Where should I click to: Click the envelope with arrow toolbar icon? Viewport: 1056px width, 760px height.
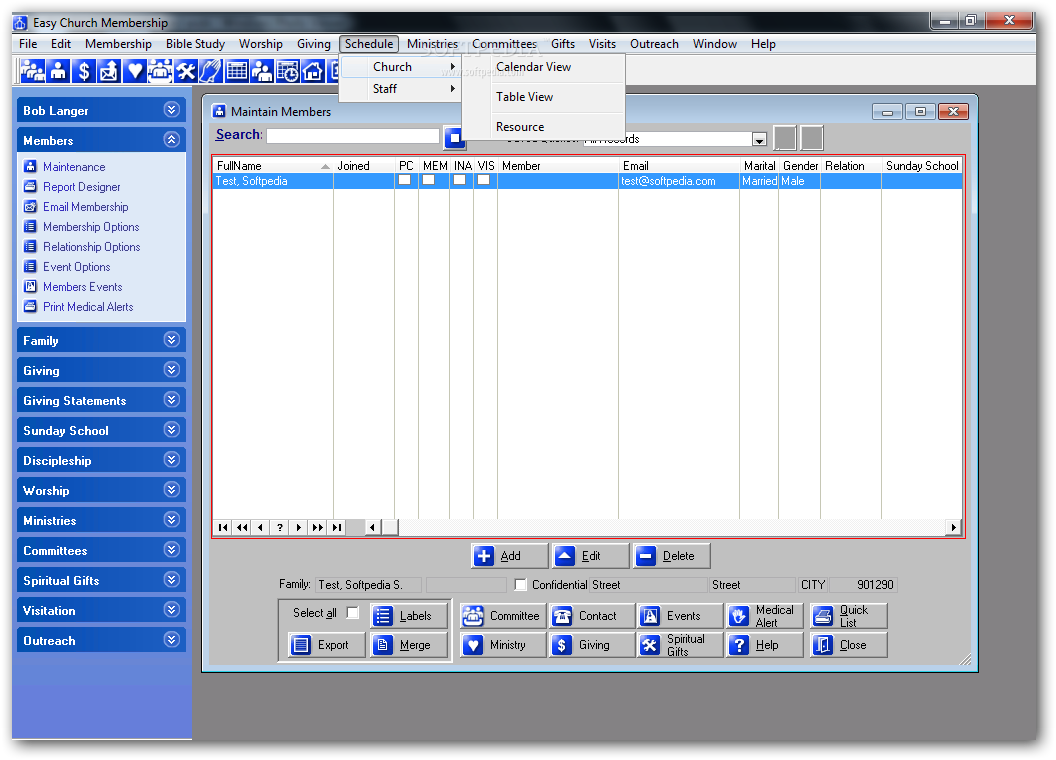click(108, 71)
